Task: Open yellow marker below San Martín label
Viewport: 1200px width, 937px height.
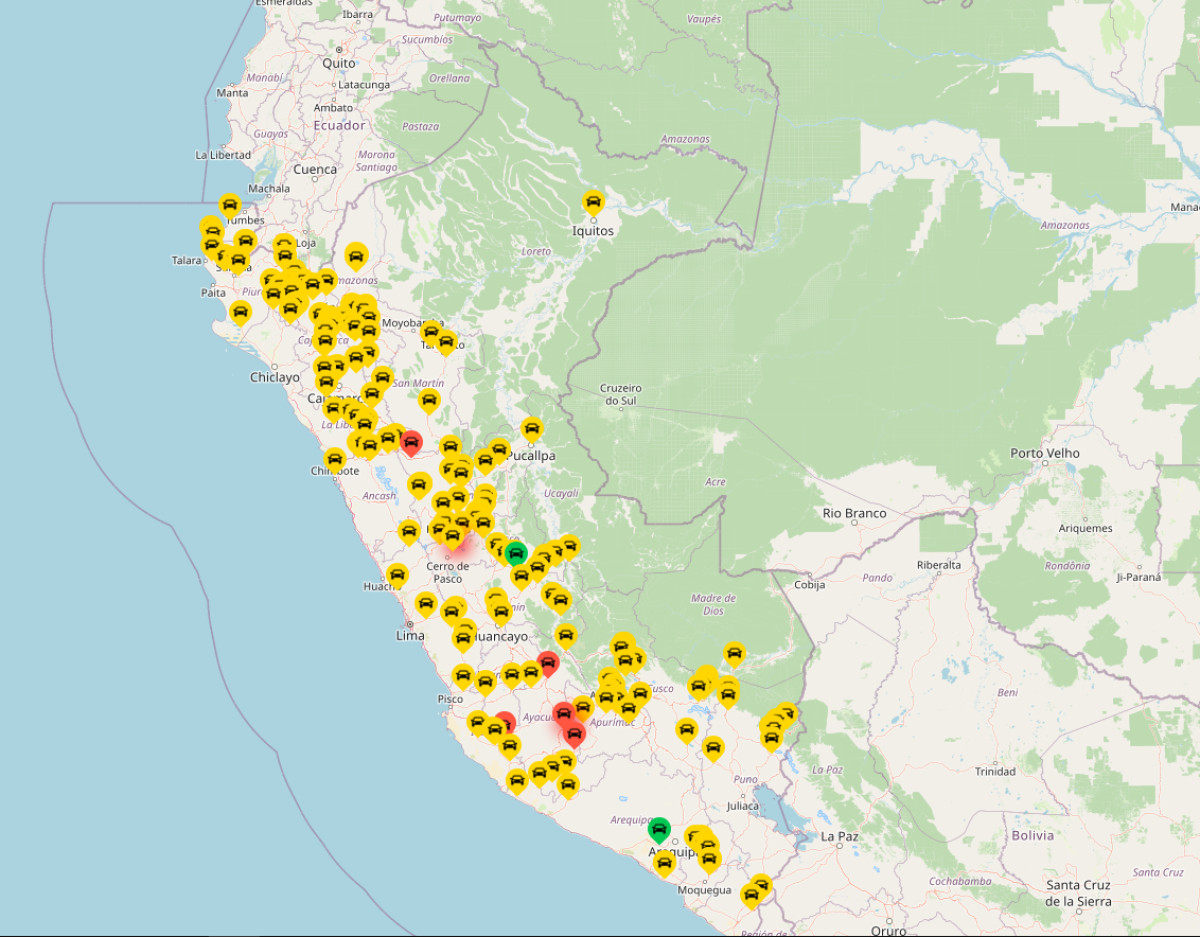Action: coord(429,401)
